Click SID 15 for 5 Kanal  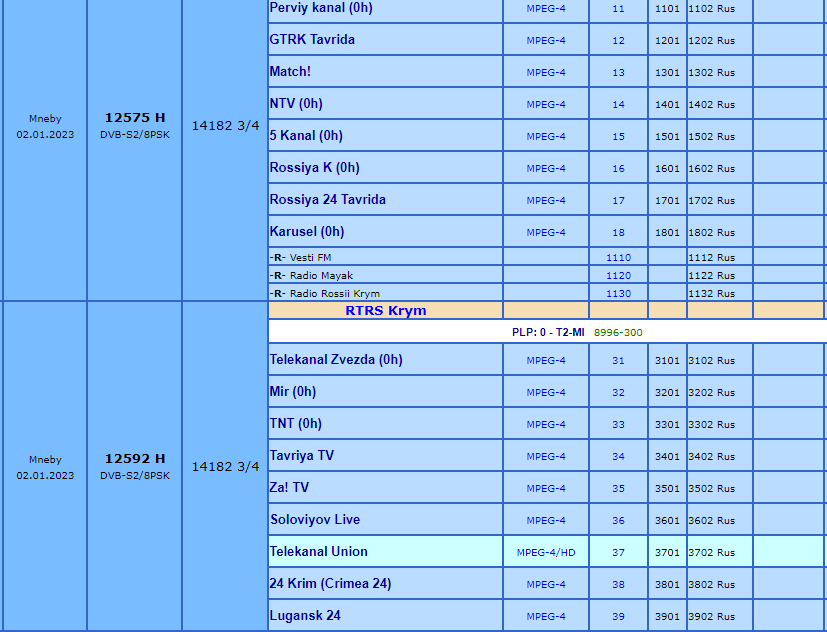coord(619,137)
